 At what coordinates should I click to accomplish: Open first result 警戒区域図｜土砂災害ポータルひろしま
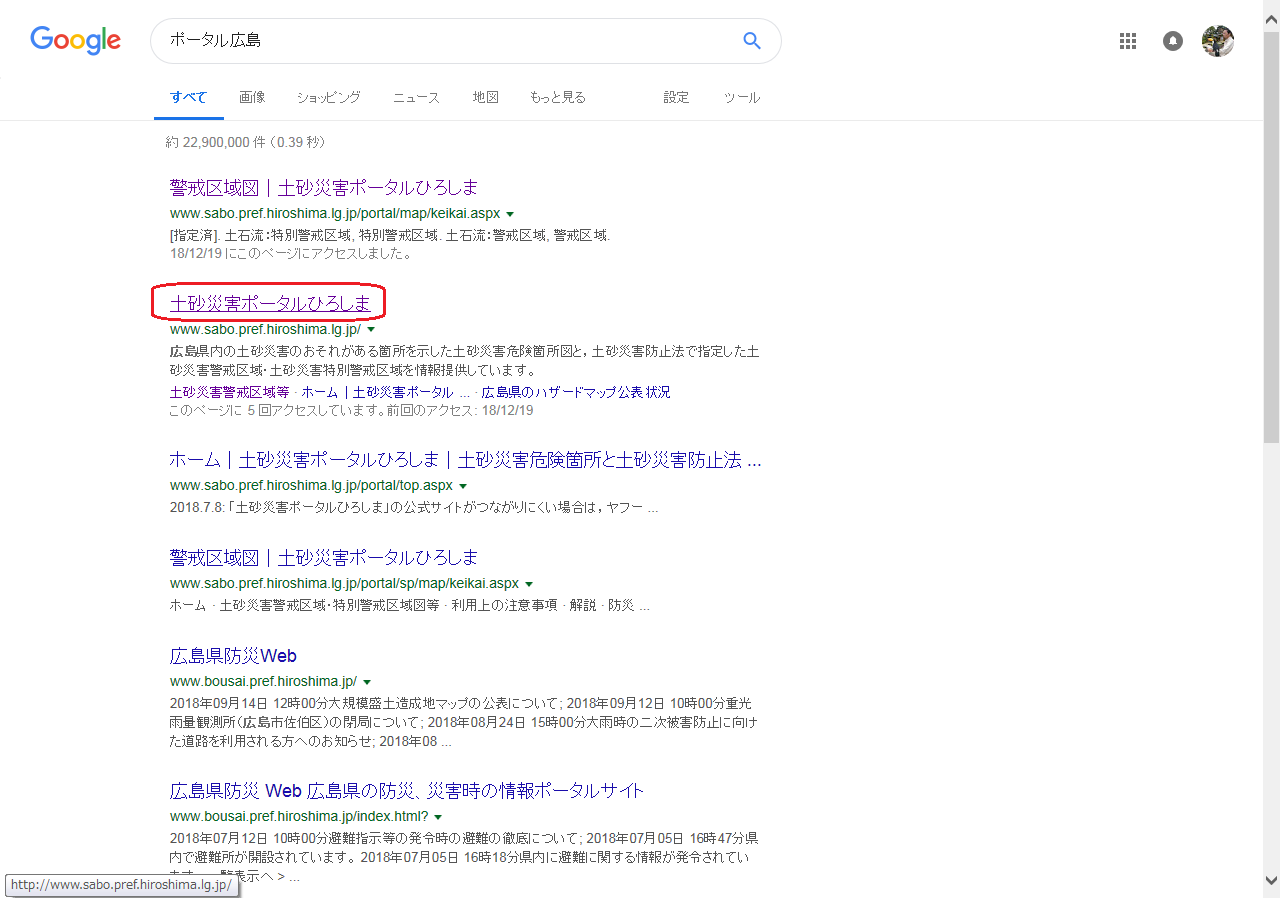tap(324, 187)
